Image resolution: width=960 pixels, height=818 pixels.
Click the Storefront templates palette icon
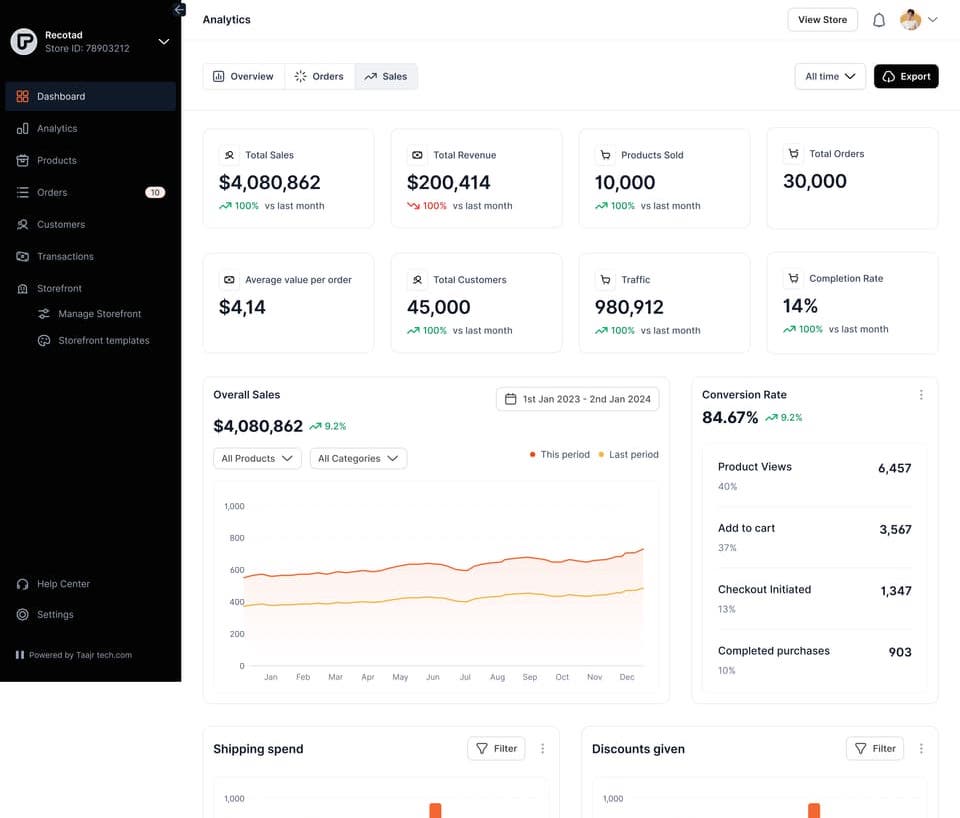pos(44,340)
